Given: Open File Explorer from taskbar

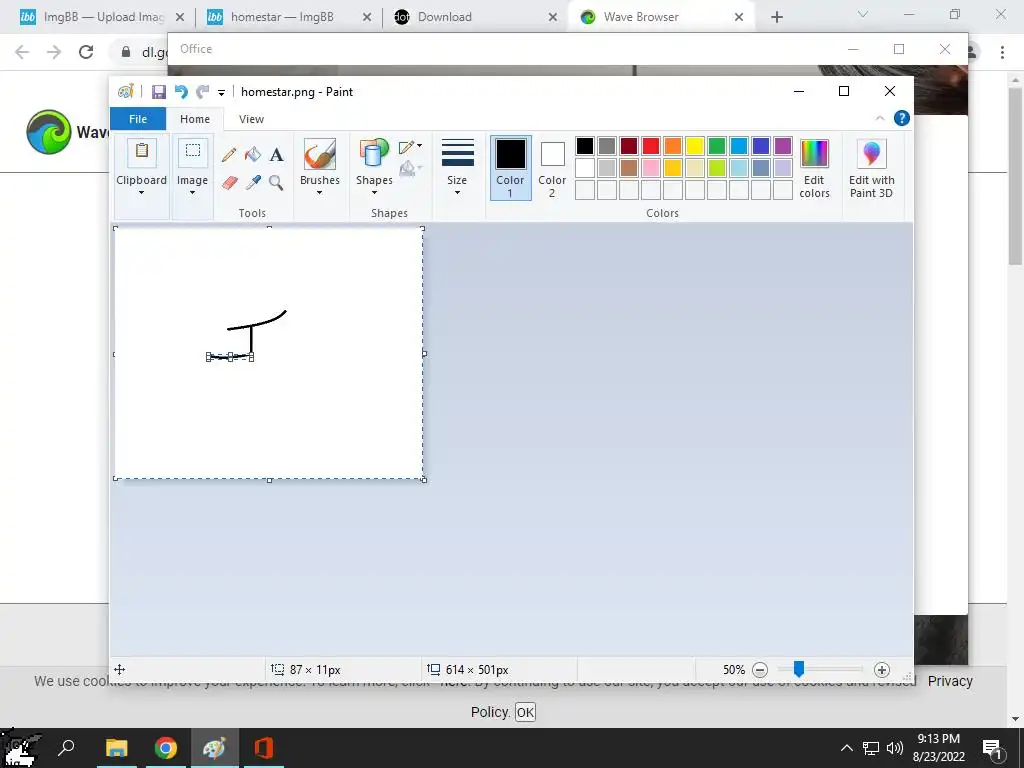Looking at the screenshot, I should coord(117,748).
